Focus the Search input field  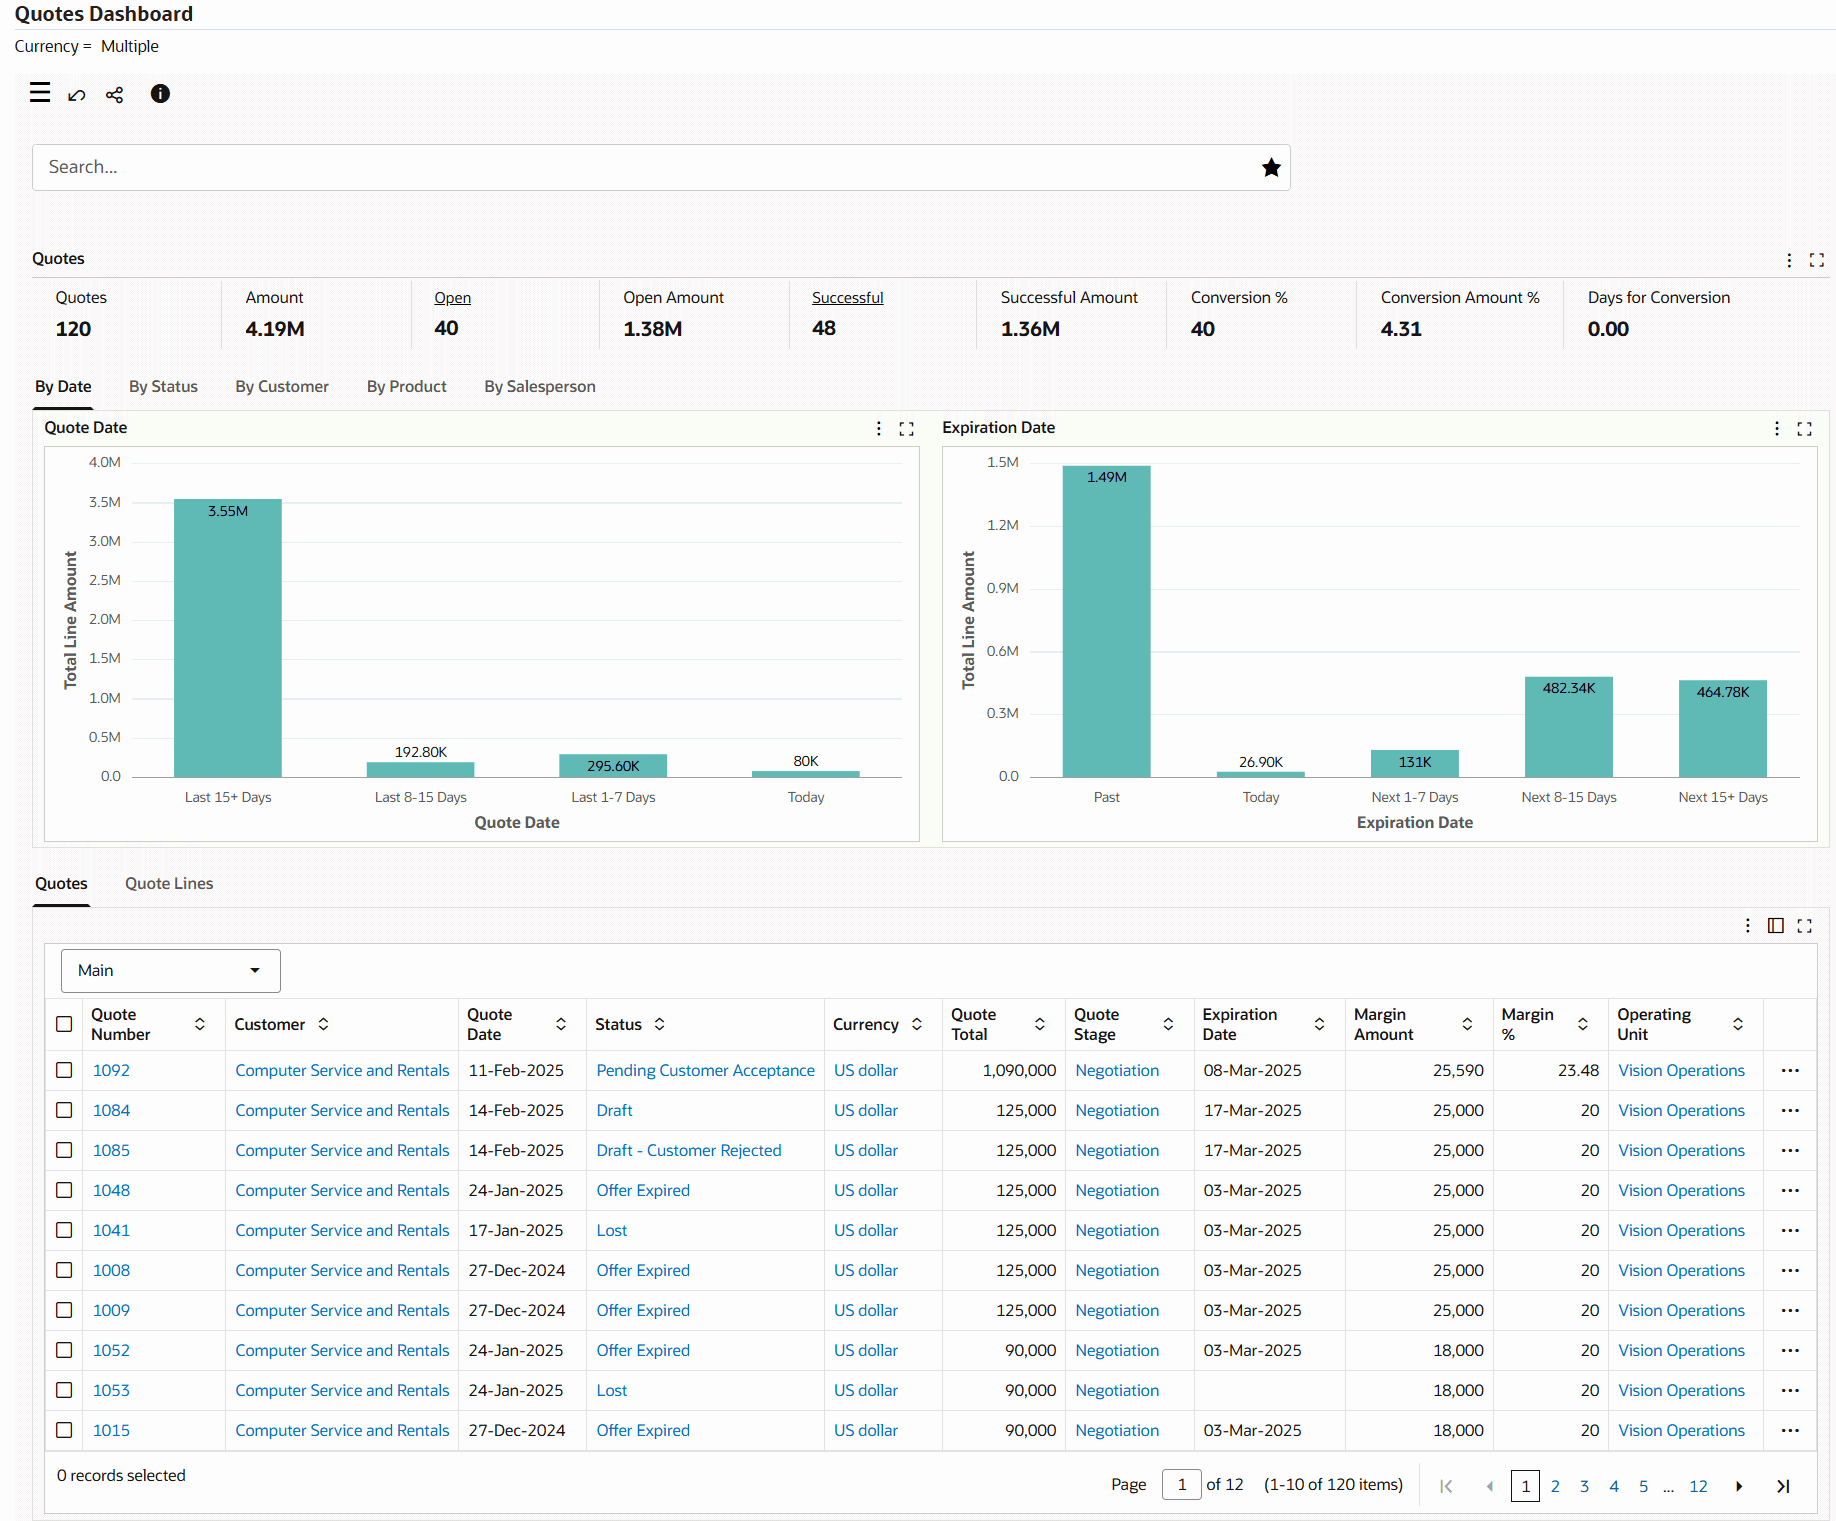(x=660, y=168)
